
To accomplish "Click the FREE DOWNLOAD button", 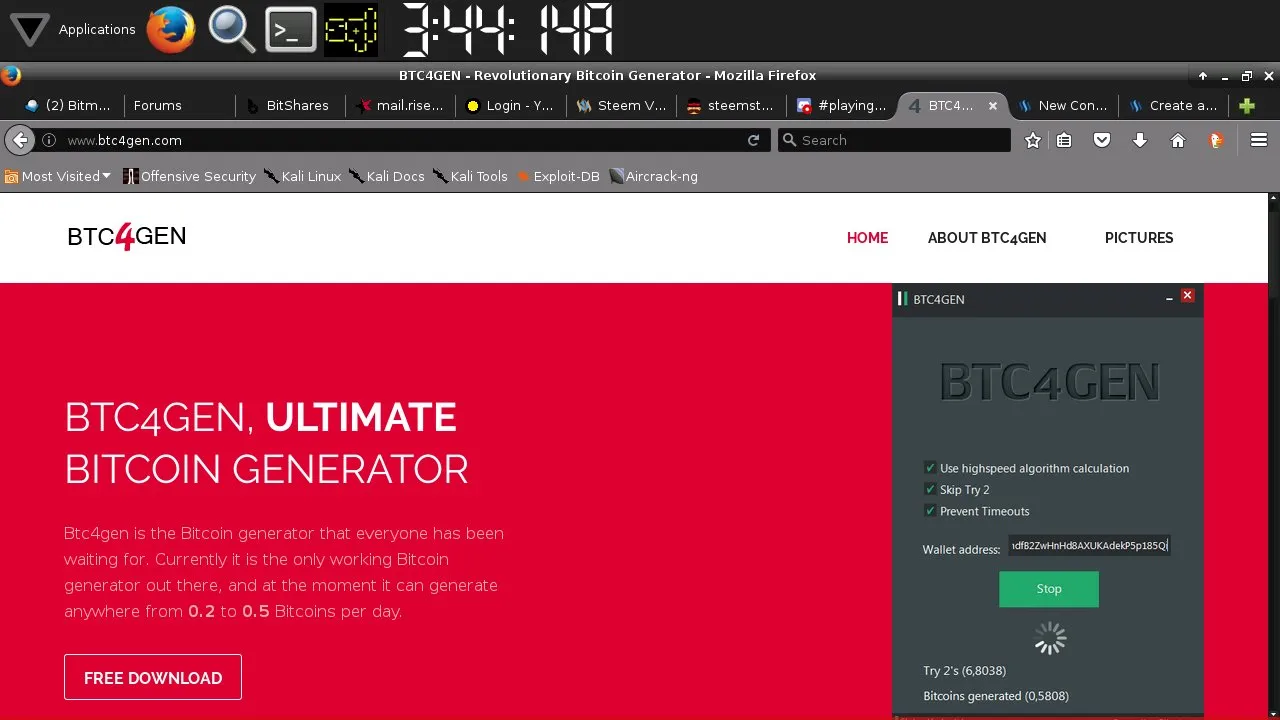I will click(153, 677).
